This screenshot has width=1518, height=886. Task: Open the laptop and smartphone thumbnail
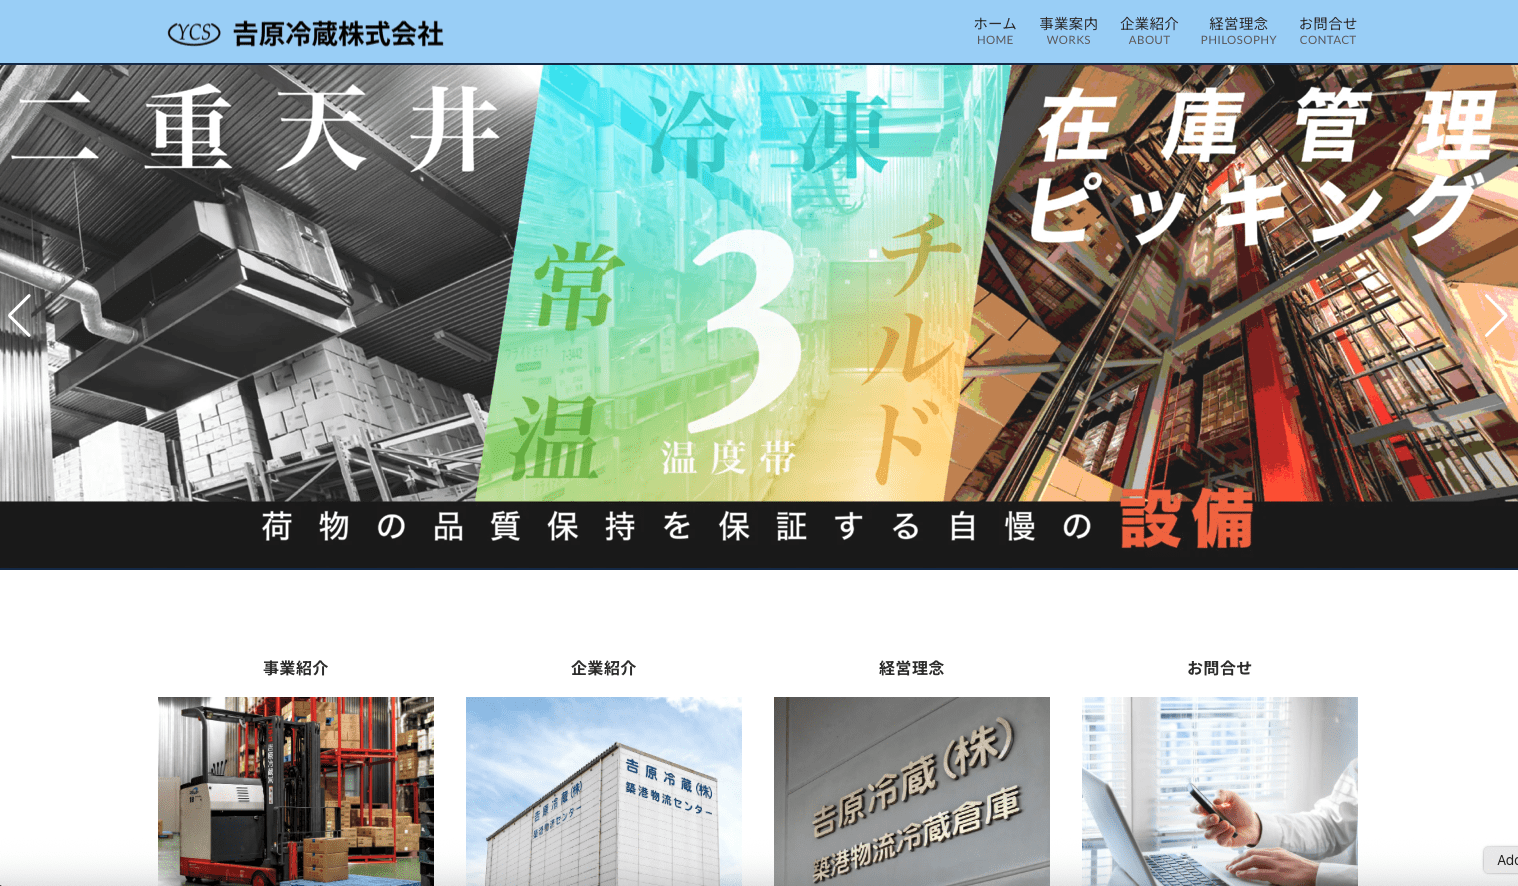tap(1220, 790)
